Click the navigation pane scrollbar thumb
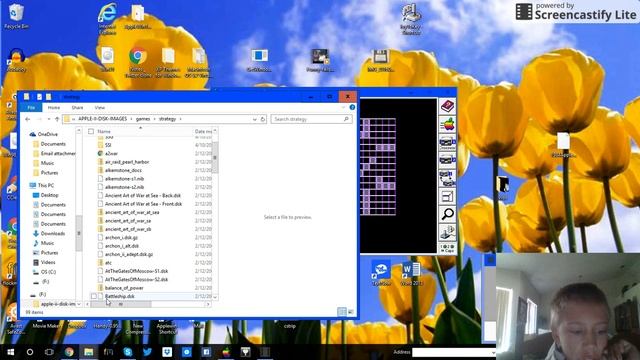The height and width of the screenshot is (360, 640). pos(79,233)
